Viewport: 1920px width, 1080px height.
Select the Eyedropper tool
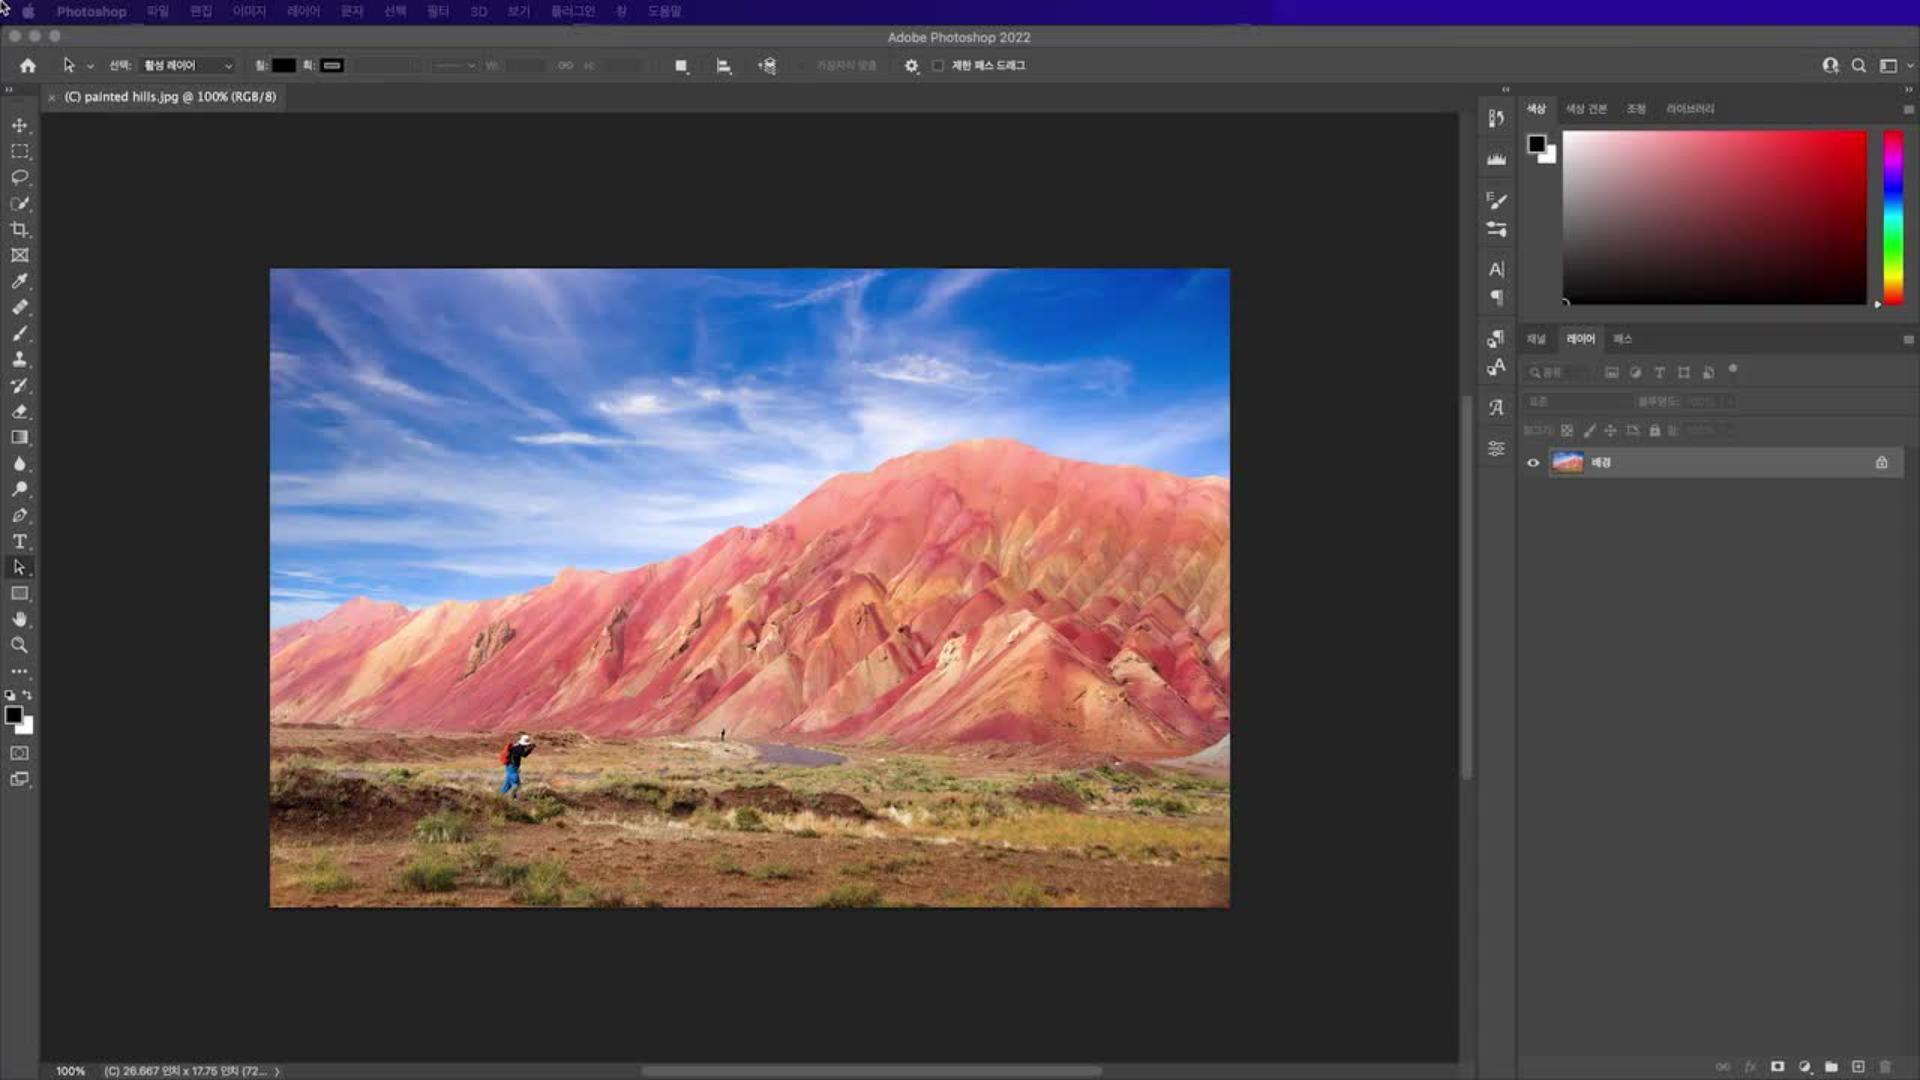[x=19, y=281]
